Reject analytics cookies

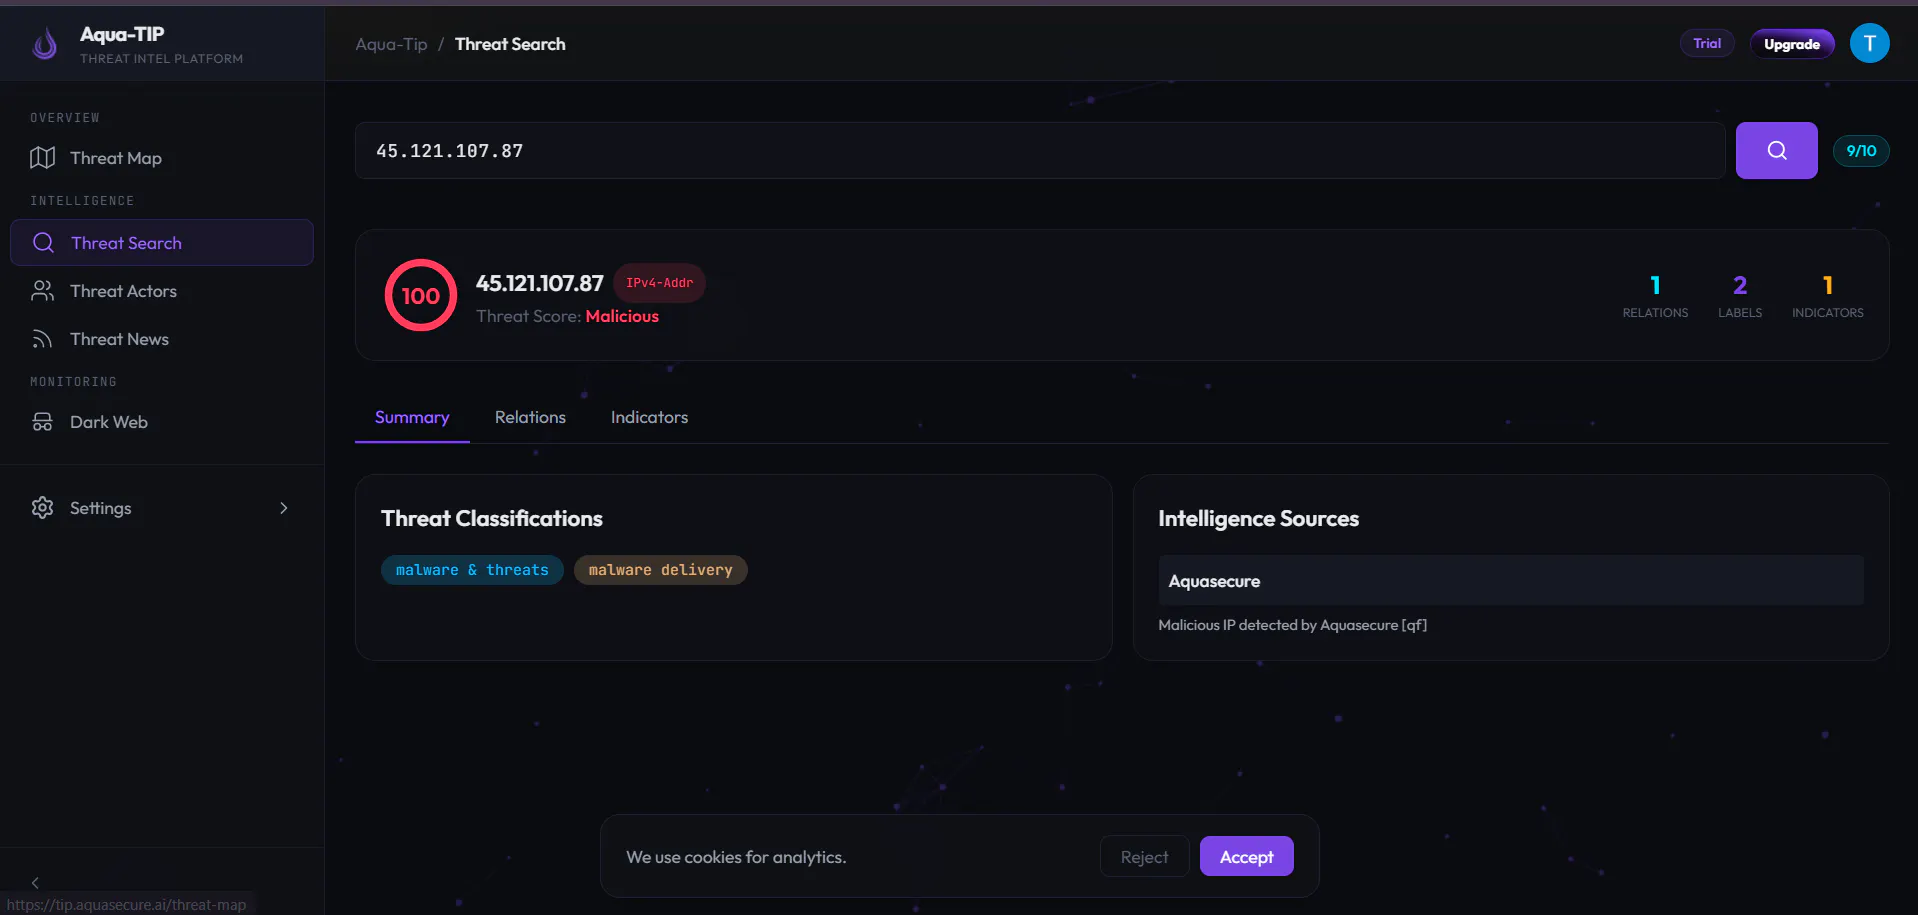(1144, 857)
